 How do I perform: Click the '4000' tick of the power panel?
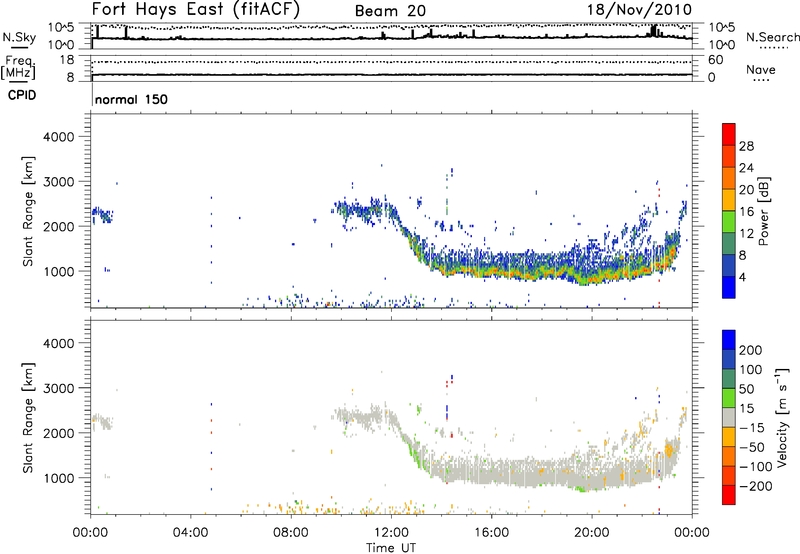(59, 137)
